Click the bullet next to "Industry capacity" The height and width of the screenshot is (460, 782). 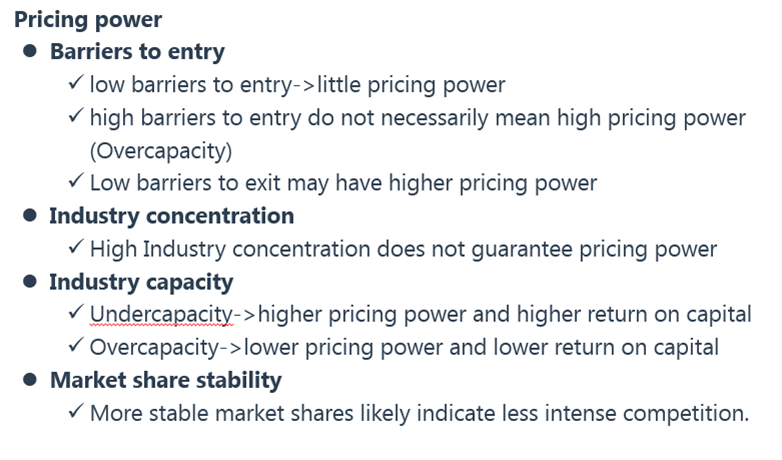click(x=31, y=282)
